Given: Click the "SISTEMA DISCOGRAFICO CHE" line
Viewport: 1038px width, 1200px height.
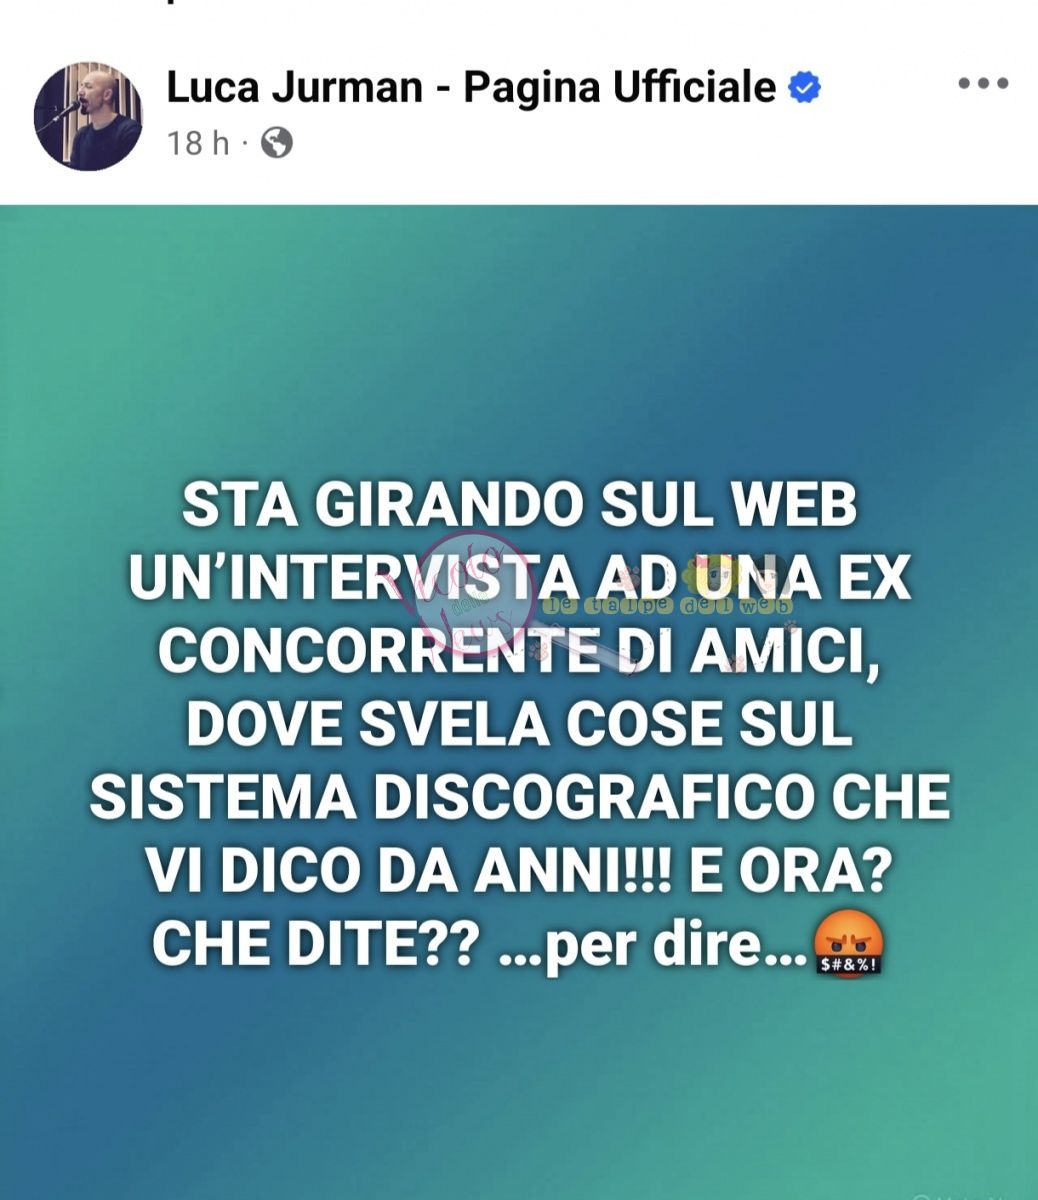Looking at the screenshot, I should pos(520,798).
